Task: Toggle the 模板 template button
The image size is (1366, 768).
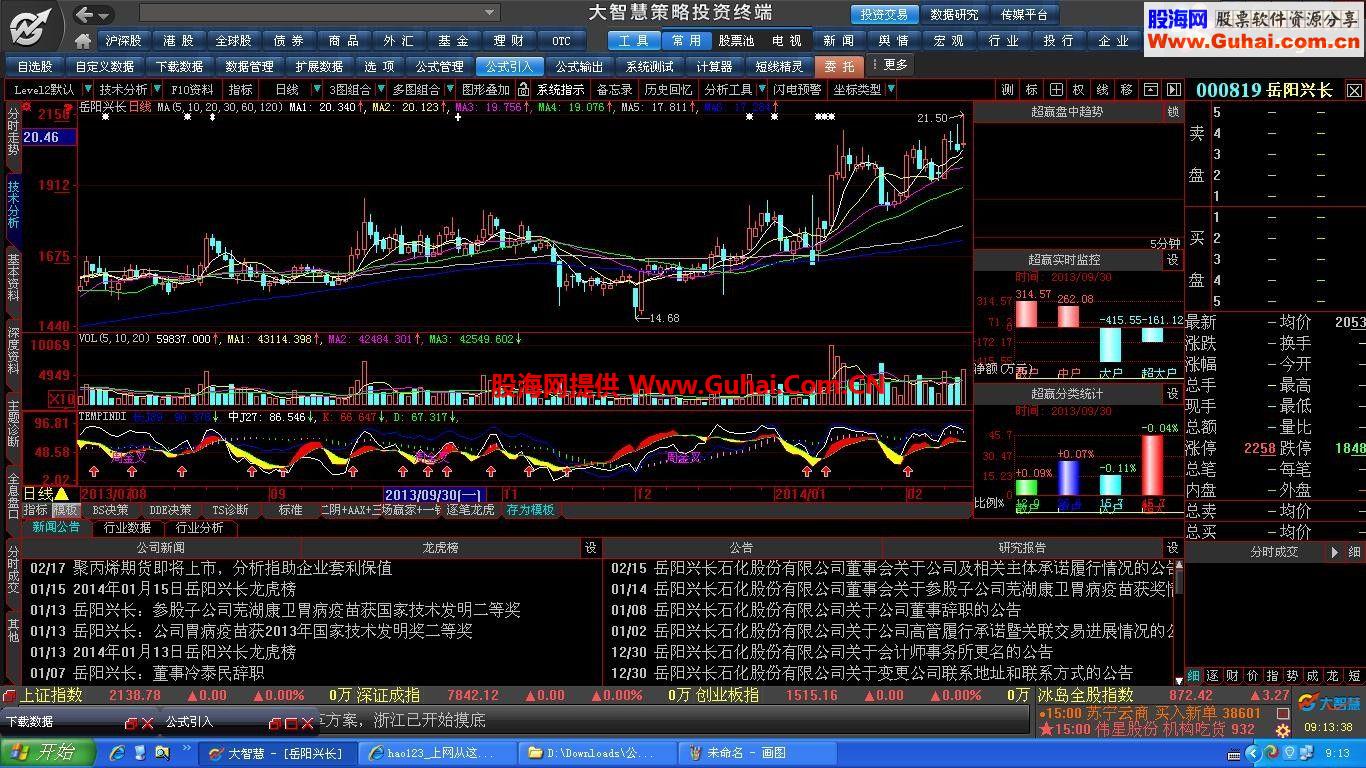Action: pyautogui.click(x=65, y=510)
